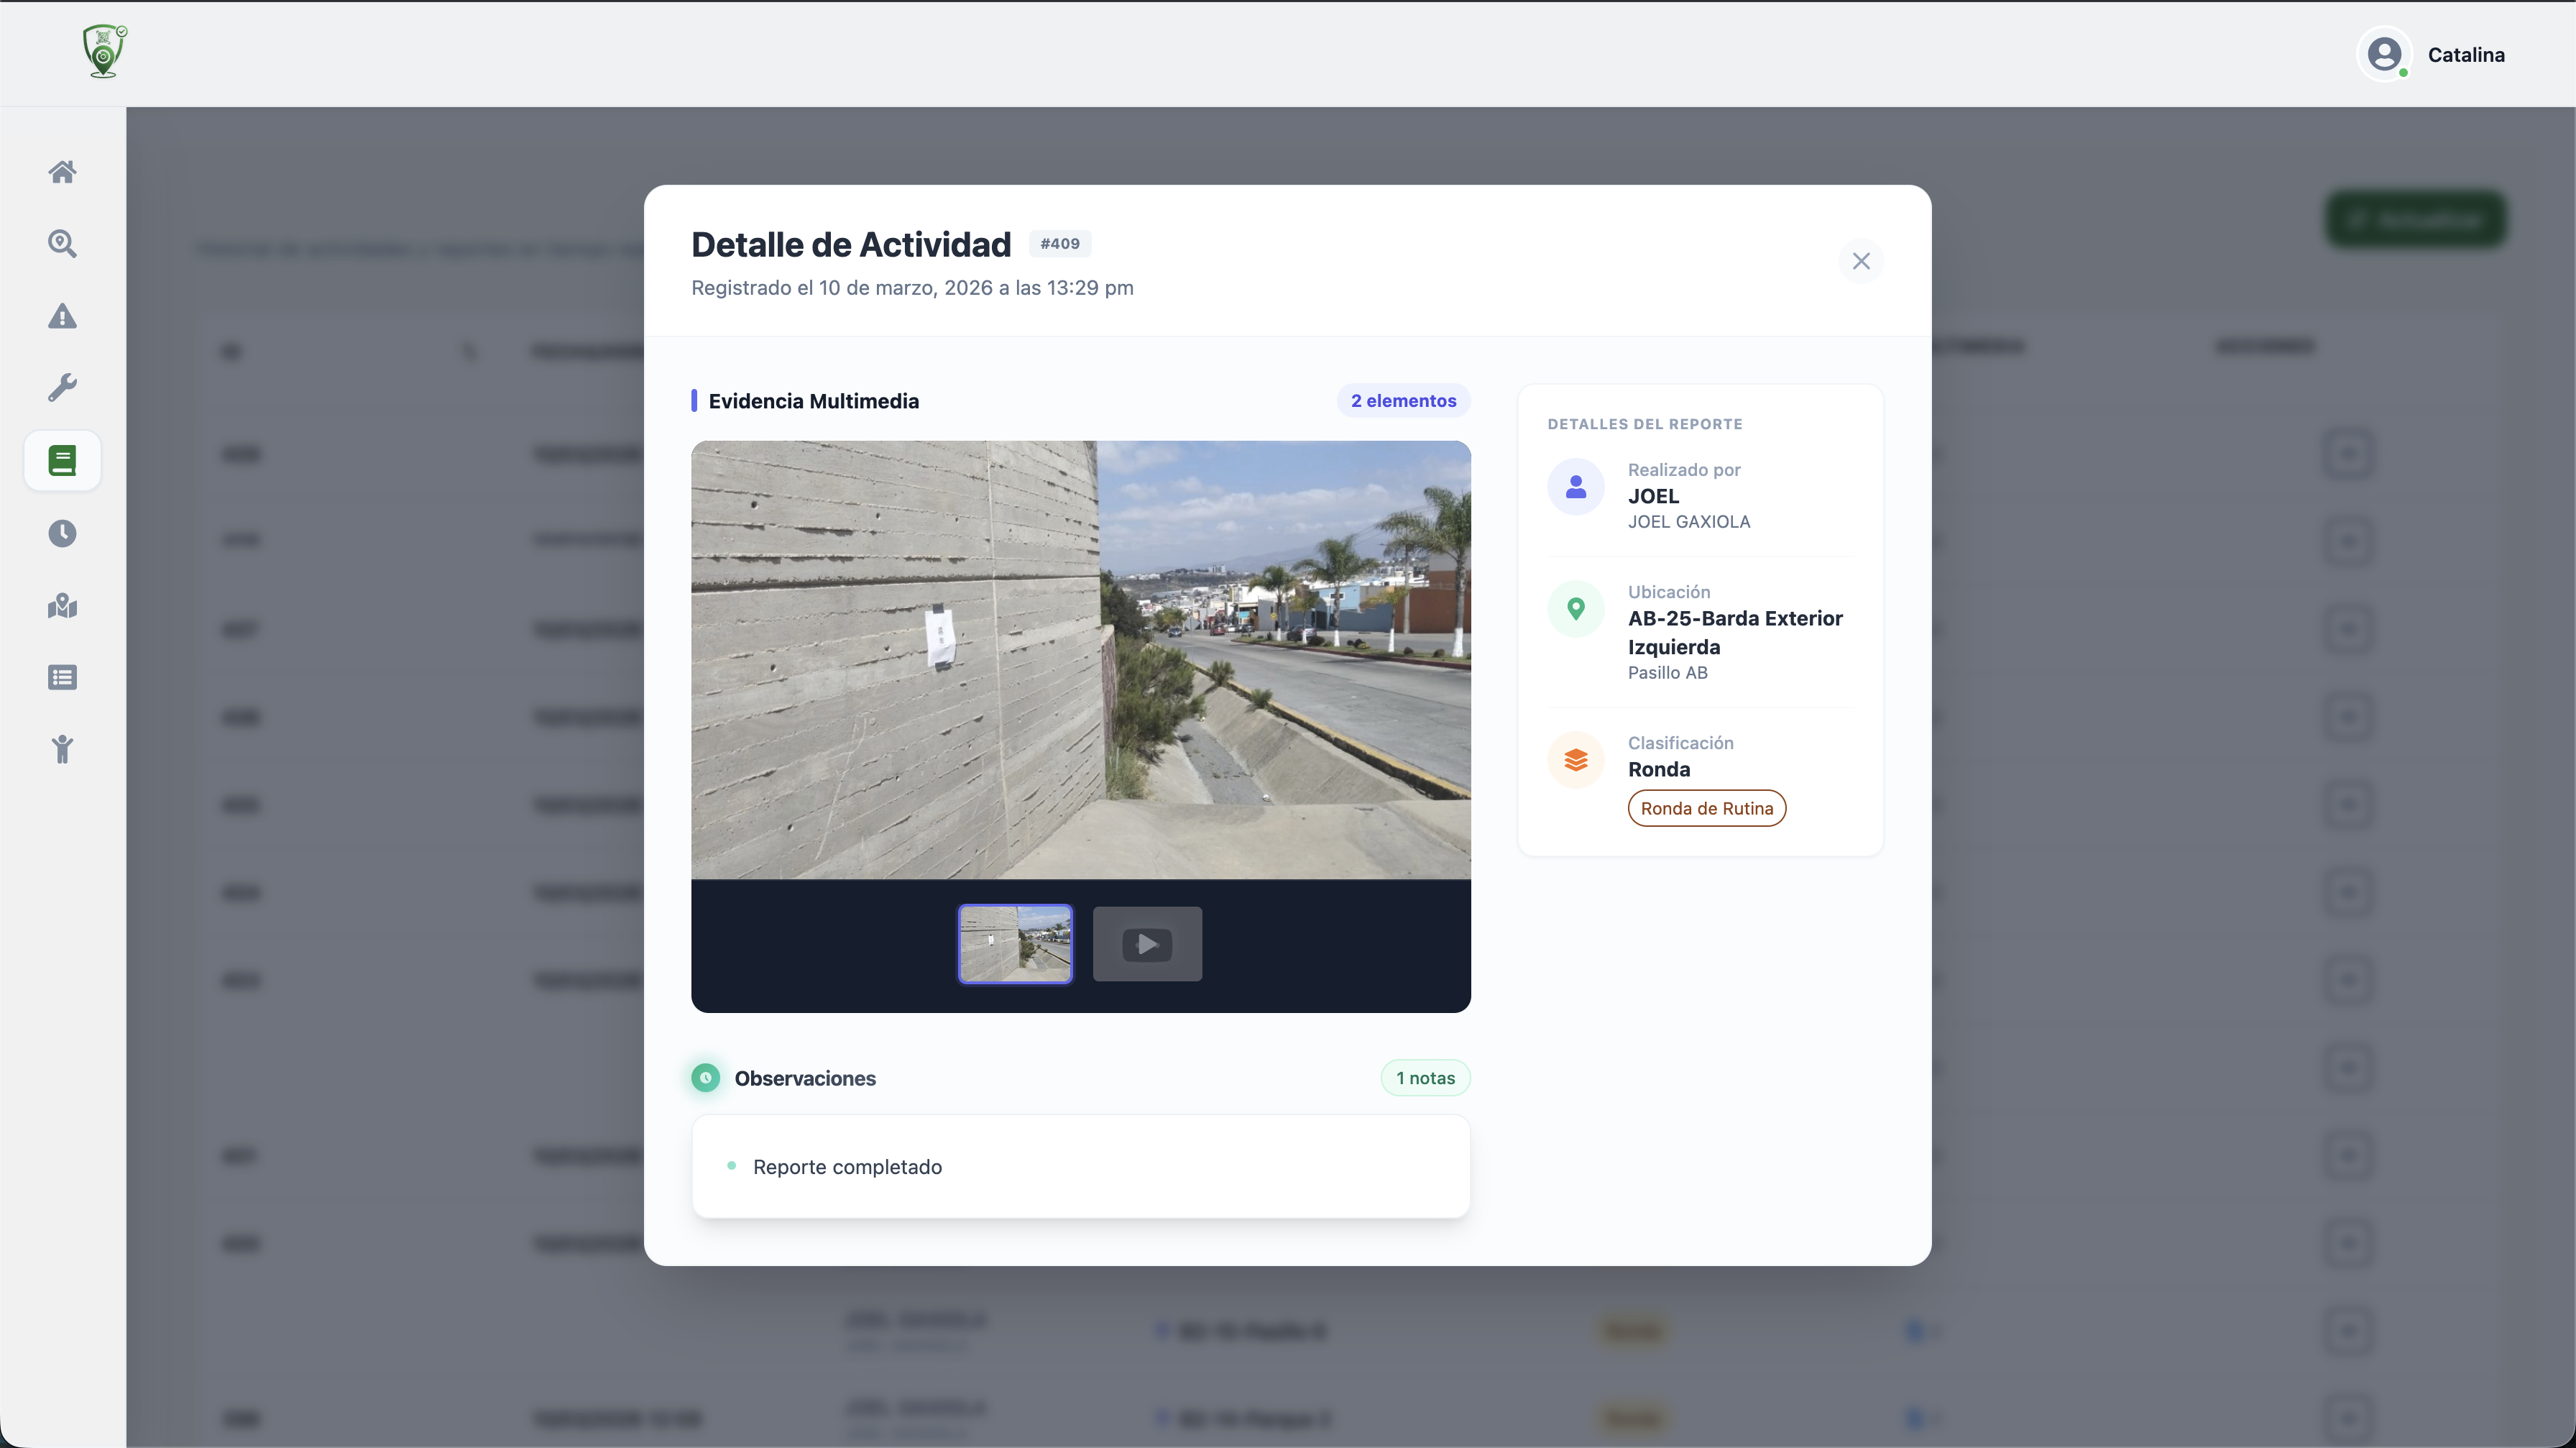Viewport: 2576px width, 1448px height.
Task: Open the home icon in sidebar
Action: tap(62, 172)
